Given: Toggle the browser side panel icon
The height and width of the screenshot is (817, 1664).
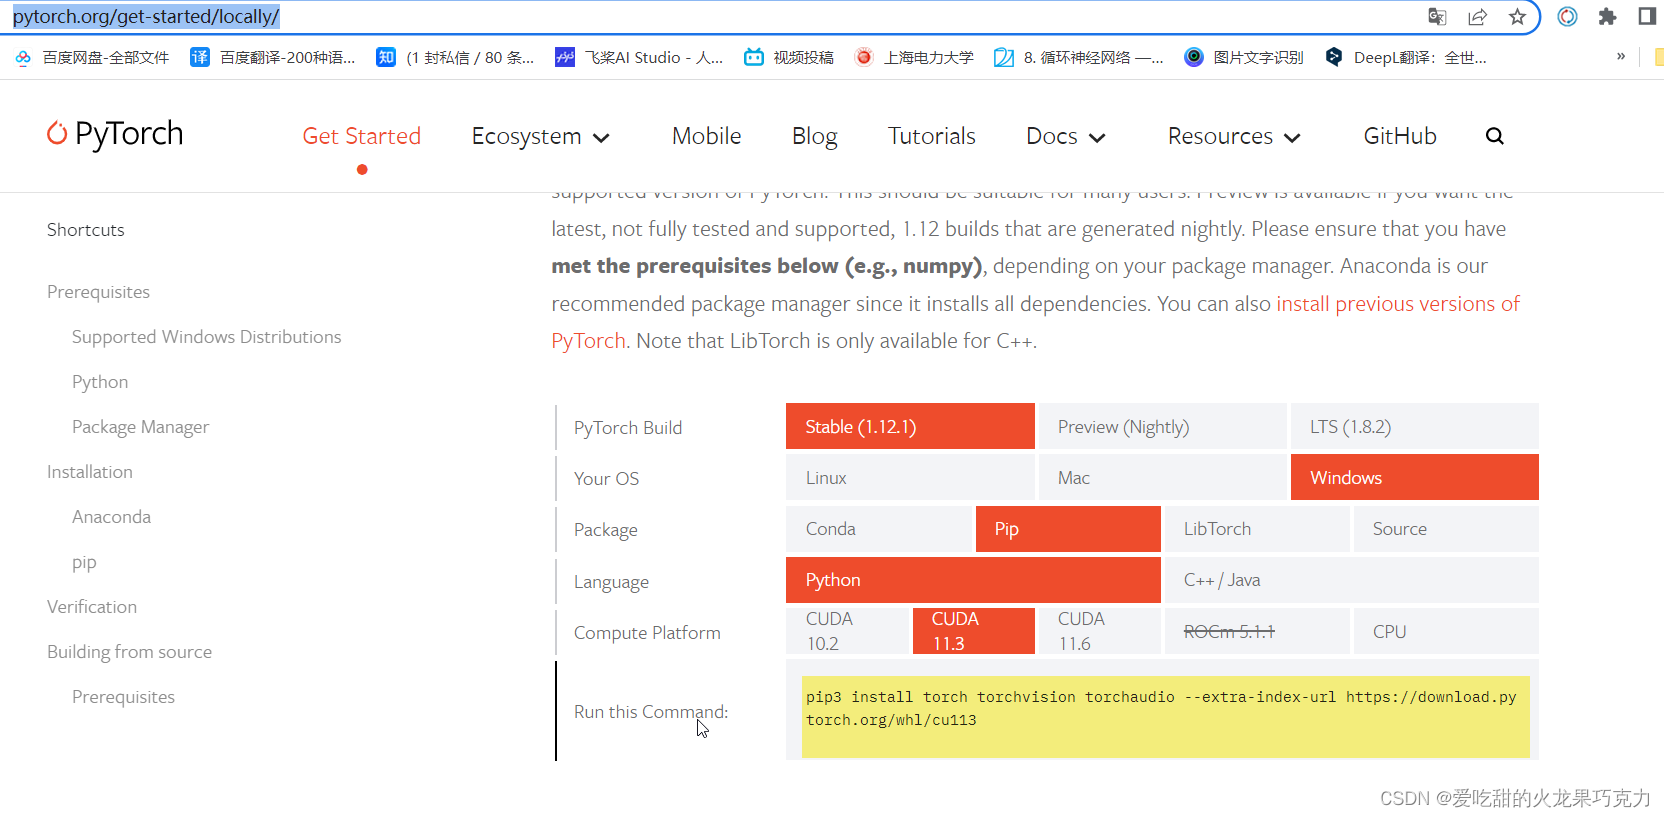Looking at the screenshot, I should pos(1647,16).
